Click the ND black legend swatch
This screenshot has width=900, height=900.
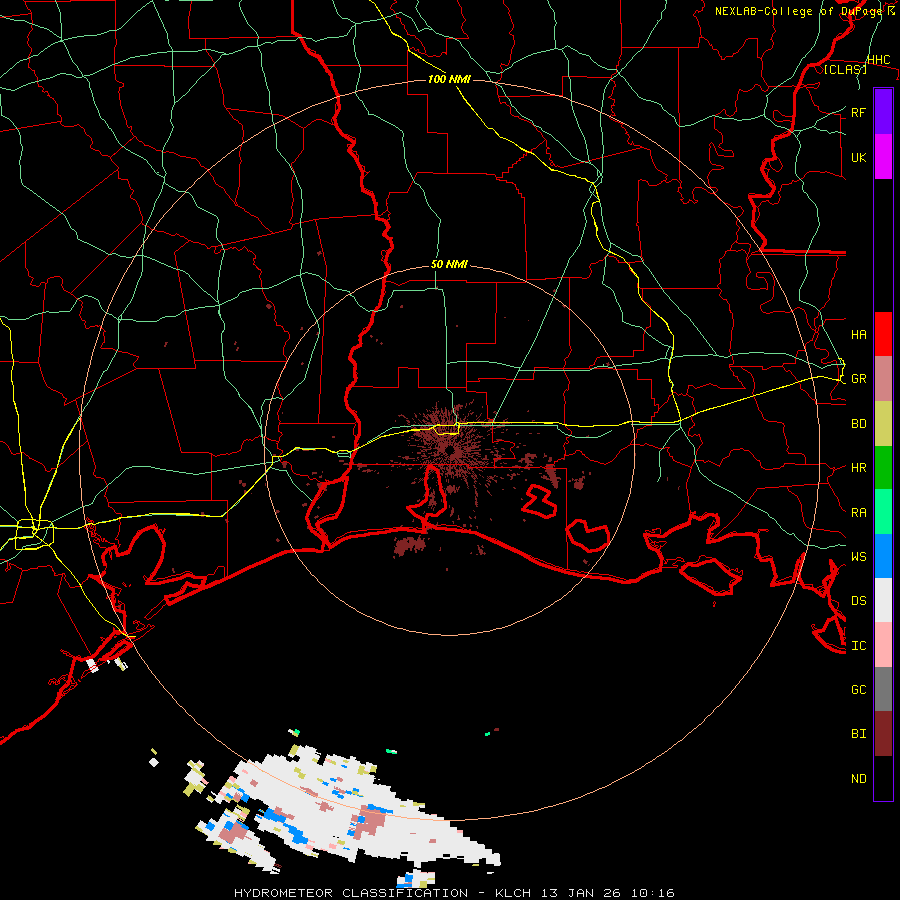point(883,778)
